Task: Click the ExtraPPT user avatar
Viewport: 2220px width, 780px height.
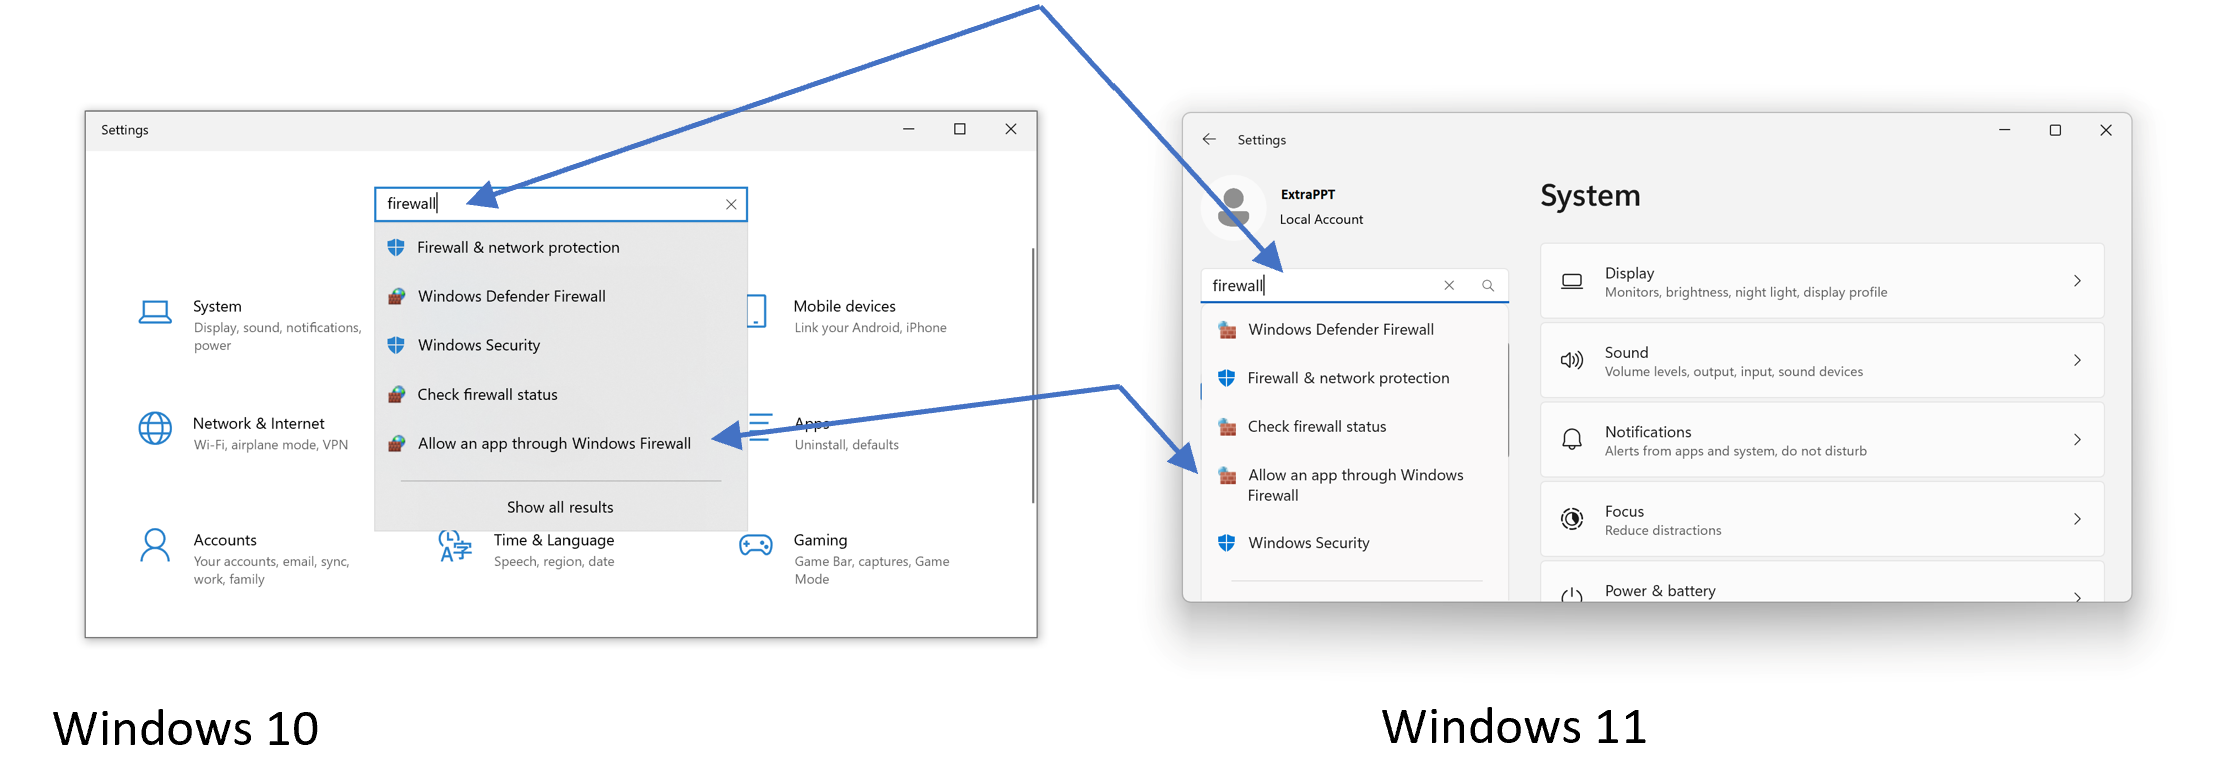Action: click(x=1234, y=207)
